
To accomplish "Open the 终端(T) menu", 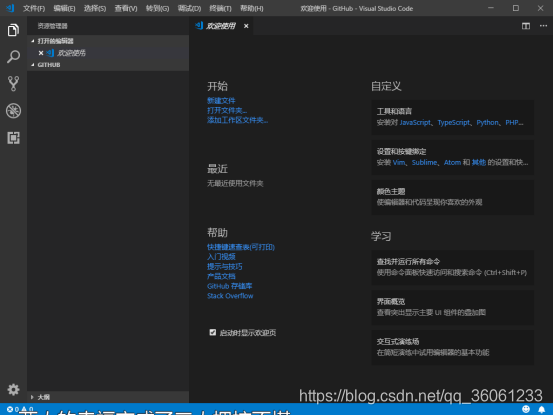I will tap(220, 8).
